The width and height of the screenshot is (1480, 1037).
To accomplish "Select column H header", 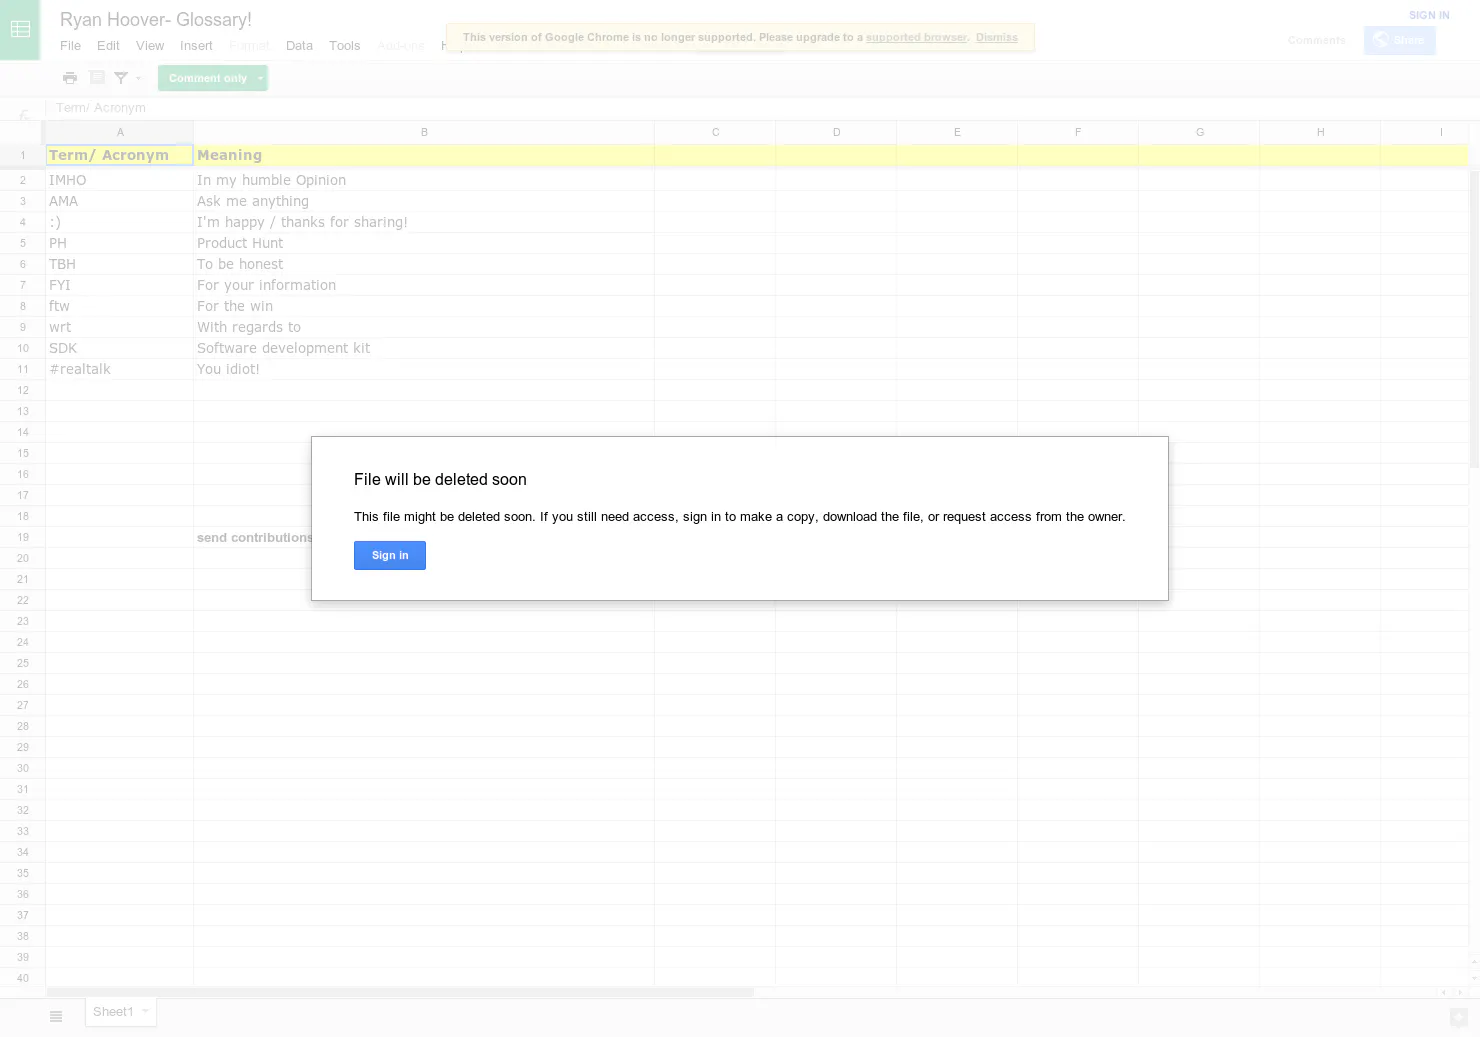I will (x=1320, y=132).
